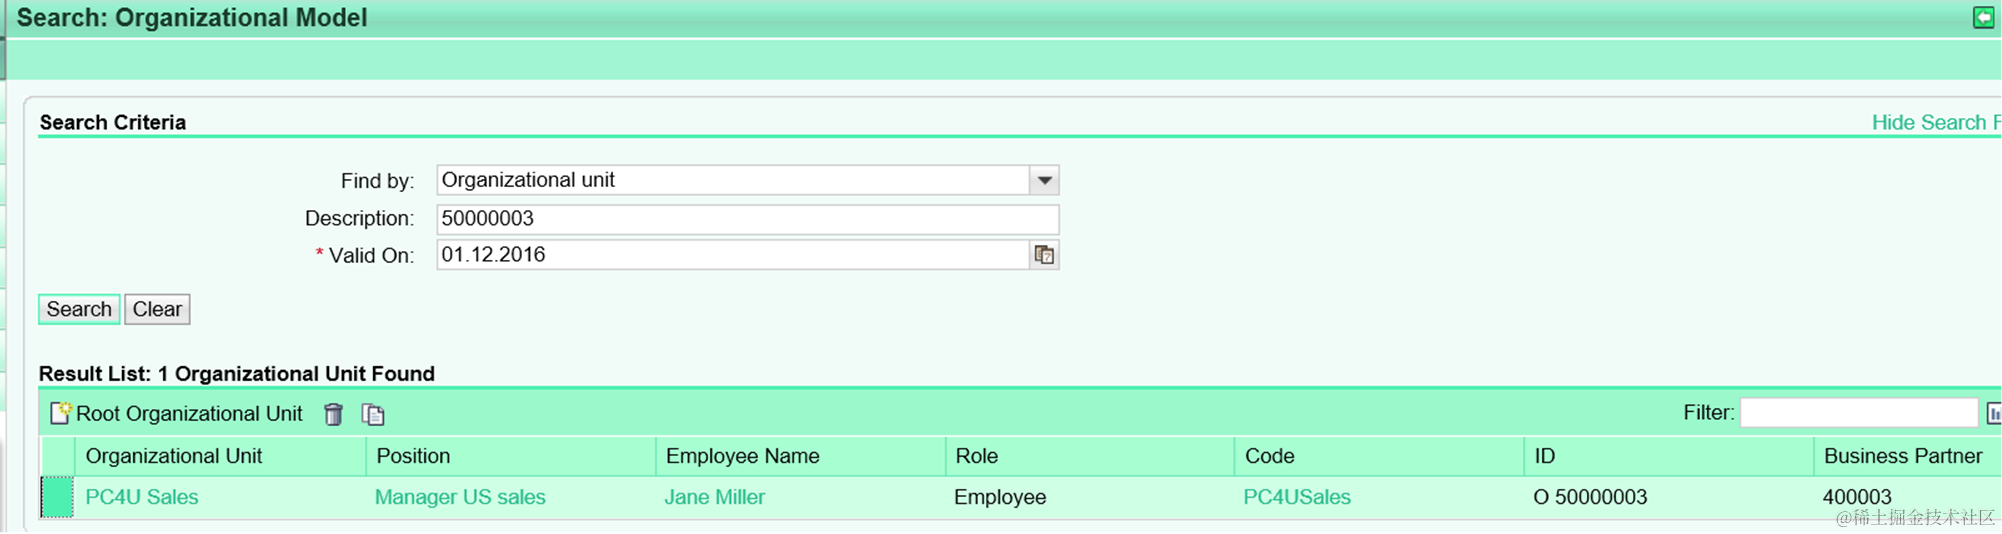The image size is (2002, 534).
Task: Focus the Valid On date field
Action: [x=733, y=255]
